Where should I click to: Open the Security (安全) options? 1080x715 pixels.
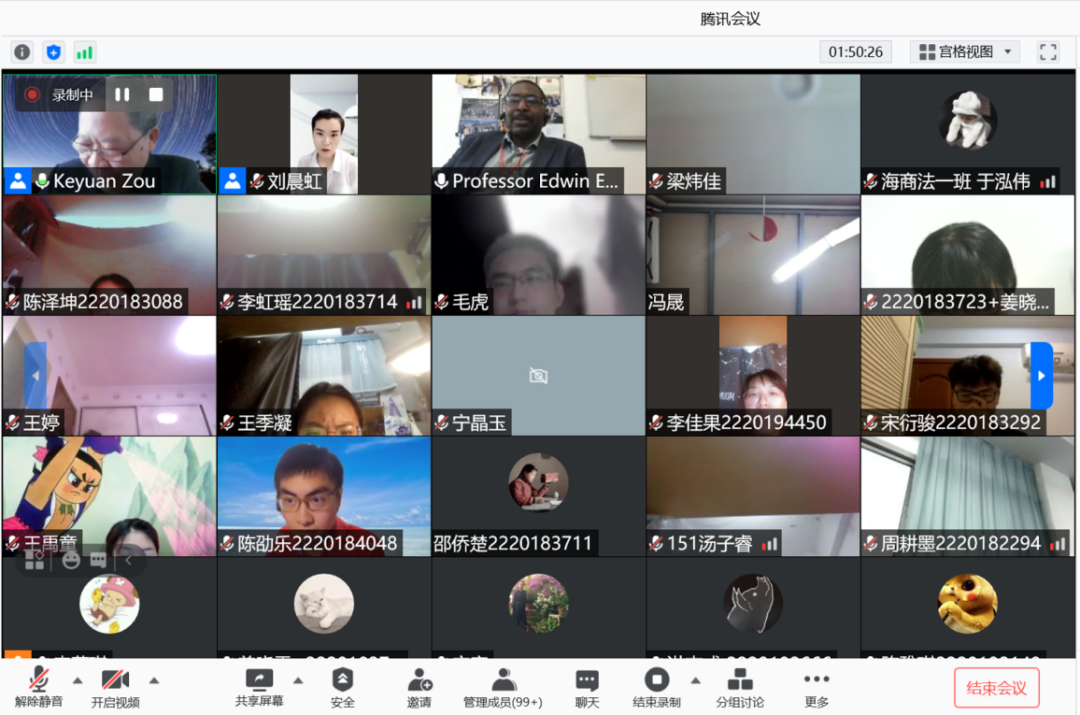pos(343,687)
